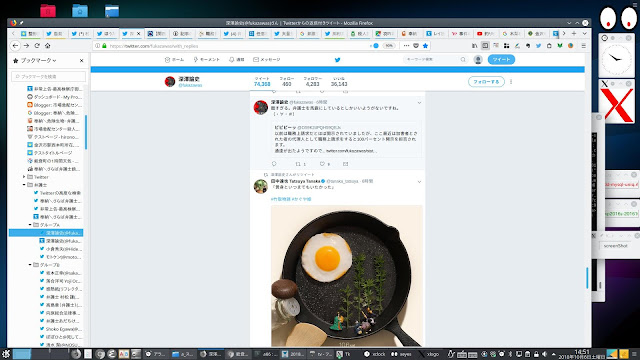Reload the current Twitter page

point(37,46)
